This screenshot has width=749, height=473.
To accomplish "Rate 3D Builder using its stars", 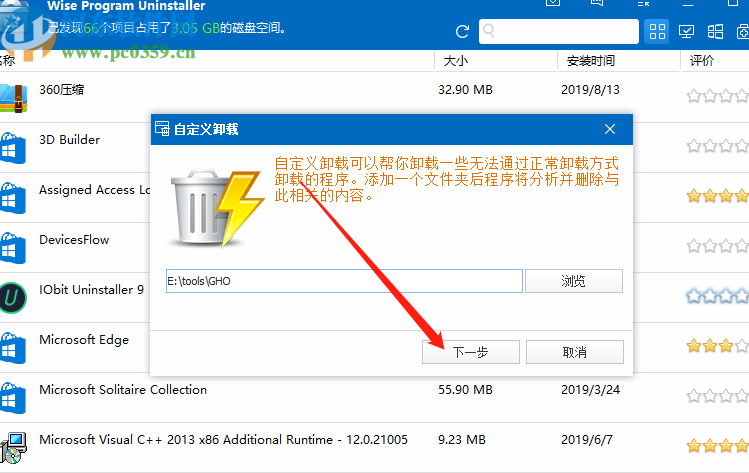I will [717, 146].
